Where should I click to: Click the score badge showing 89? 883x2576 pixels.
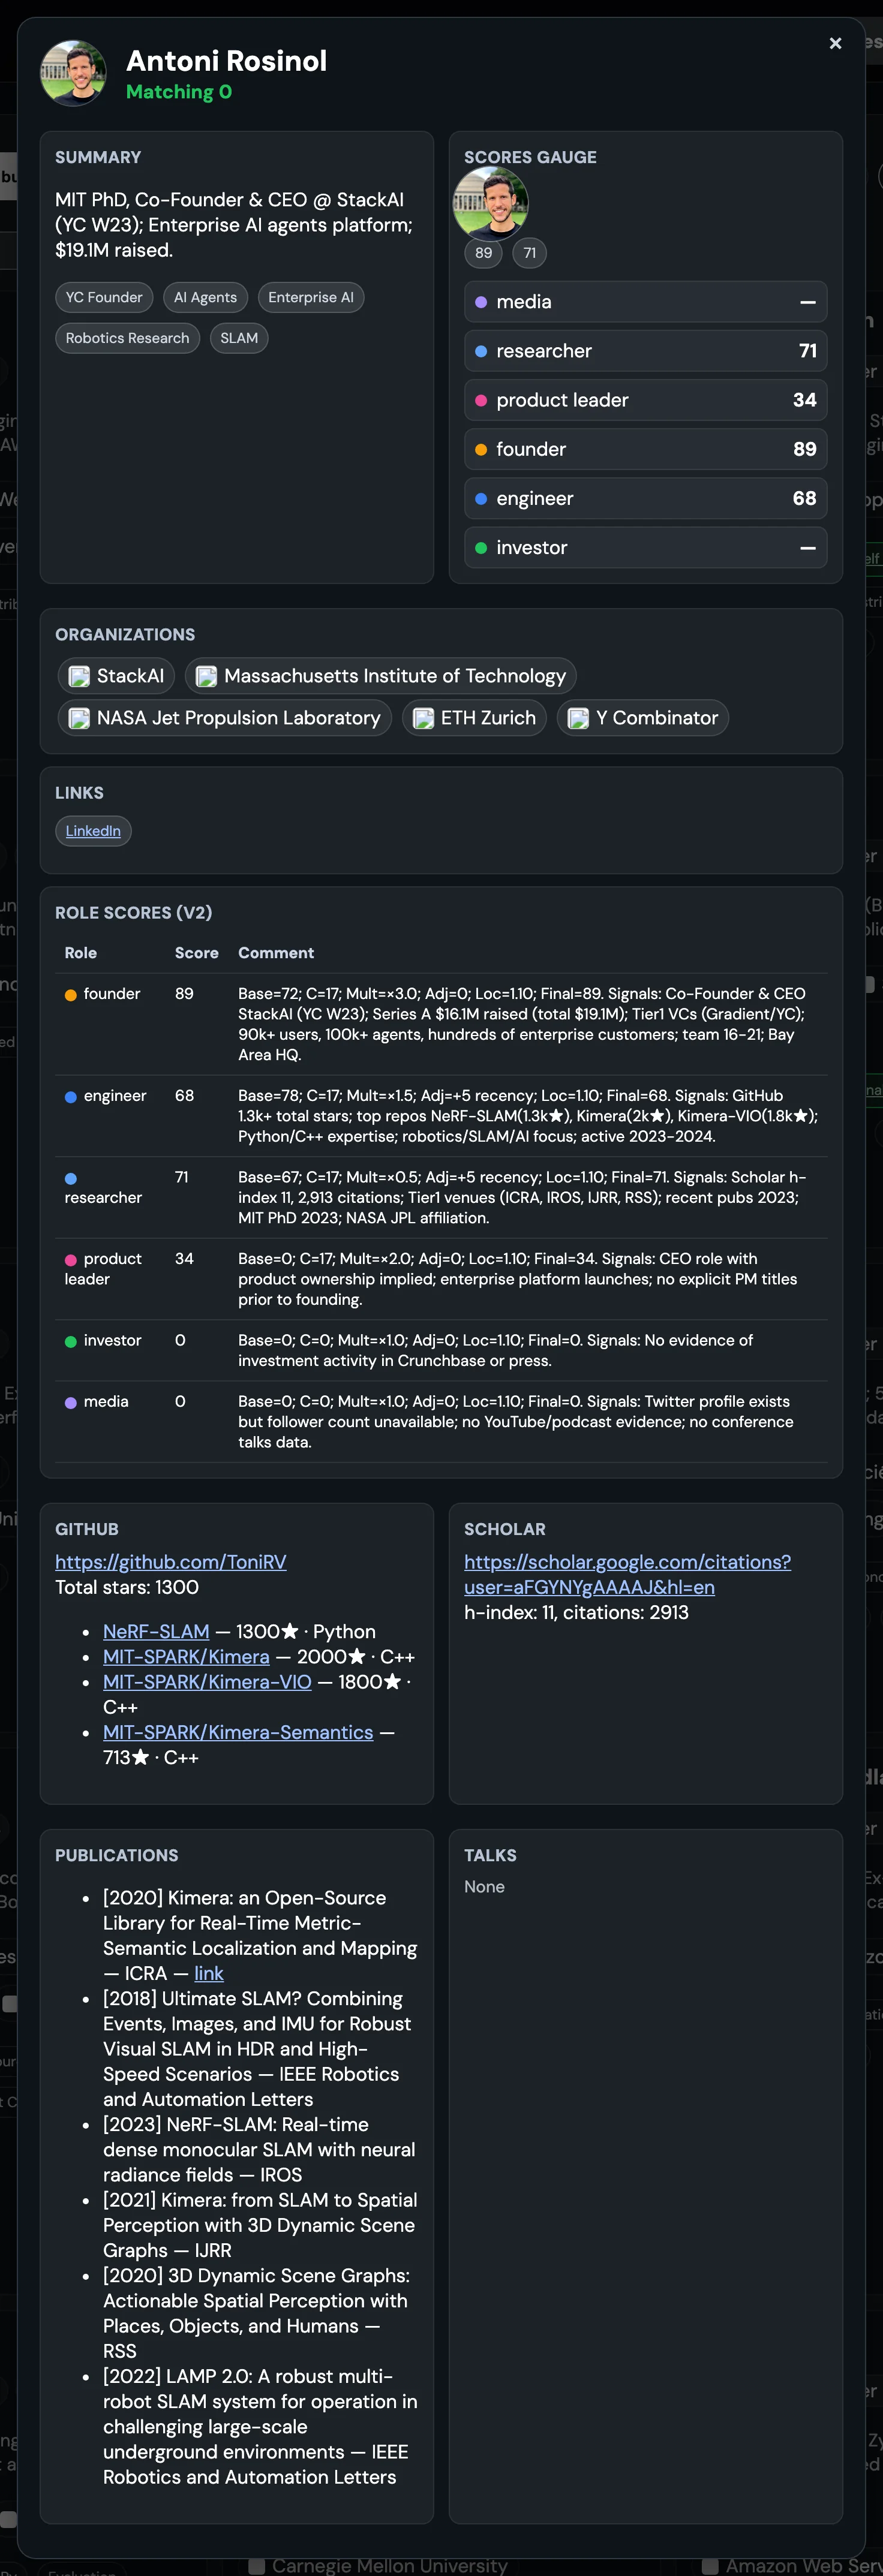tap(484, 253)
